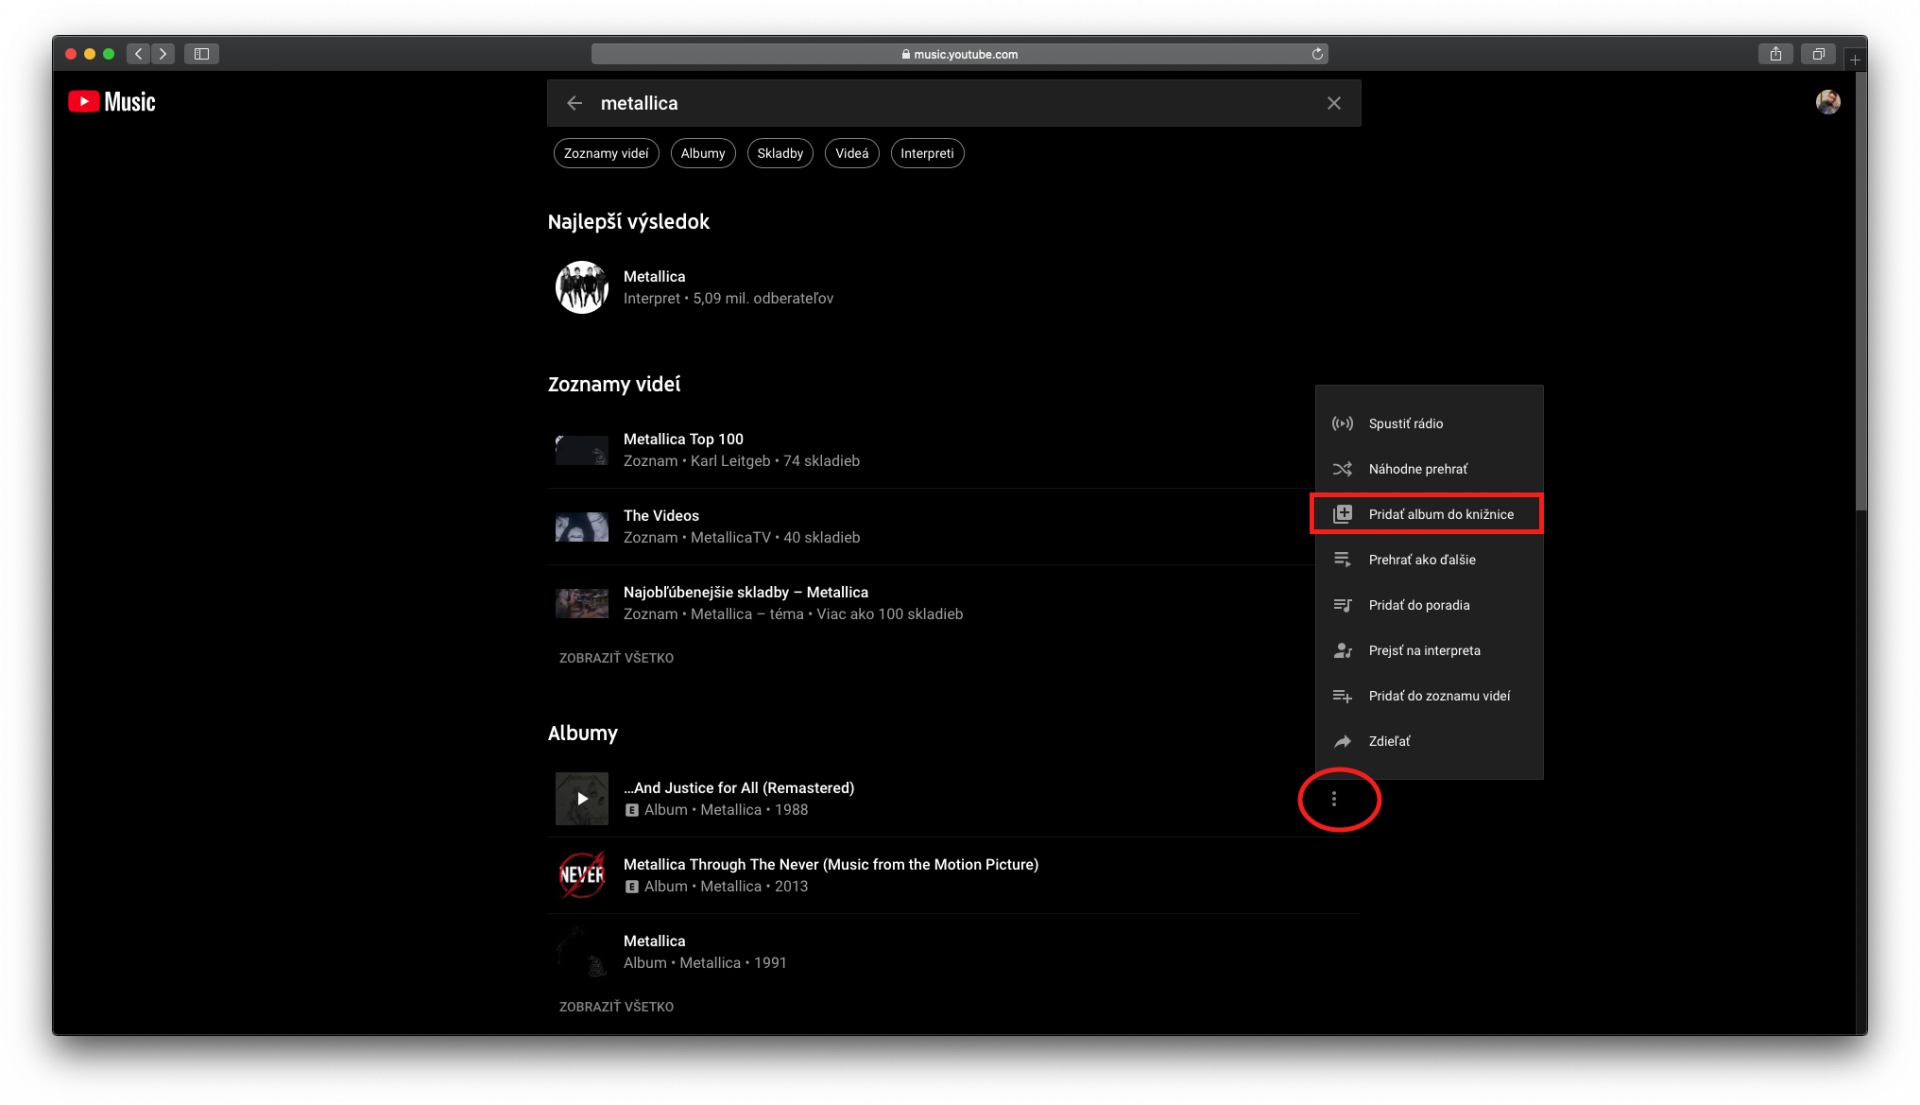Click The Videos playlist thumbnail

click(x=582, y=527)
